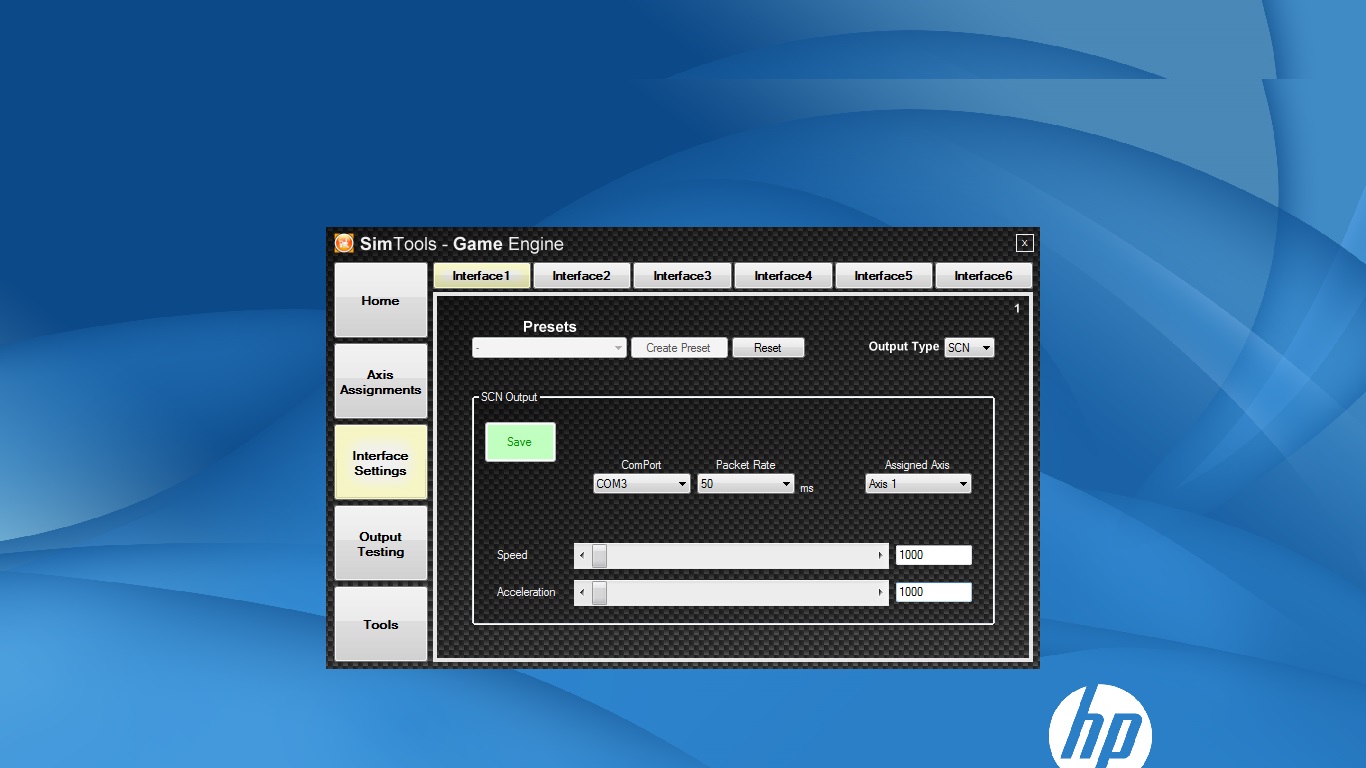
Task: Open the Output Type SCN dropdown
Action: click(x=969, y=347)
